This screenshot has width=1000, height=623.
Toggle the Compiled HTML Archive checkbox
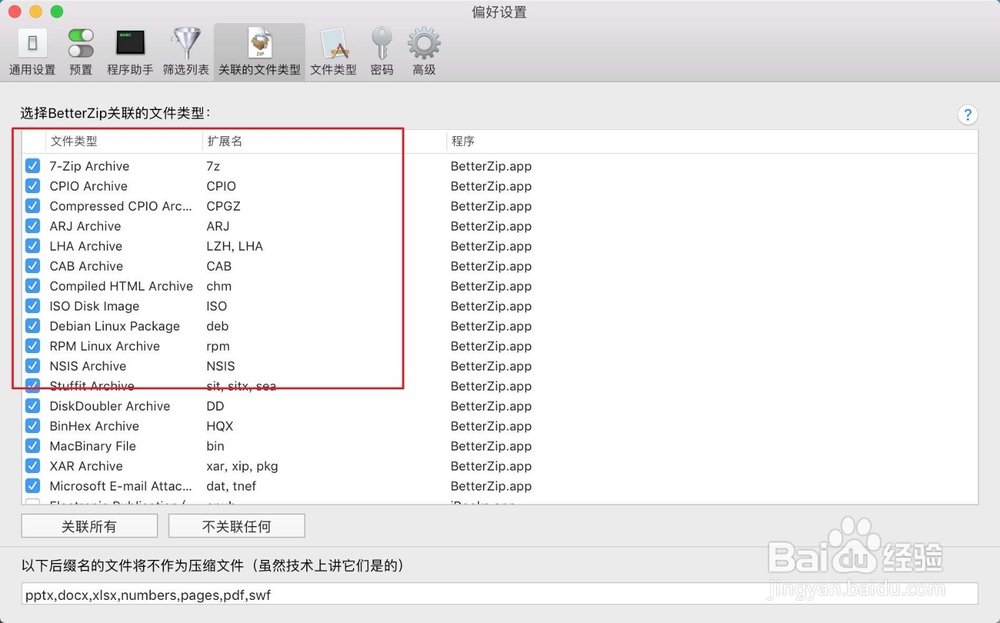(33, 286)
